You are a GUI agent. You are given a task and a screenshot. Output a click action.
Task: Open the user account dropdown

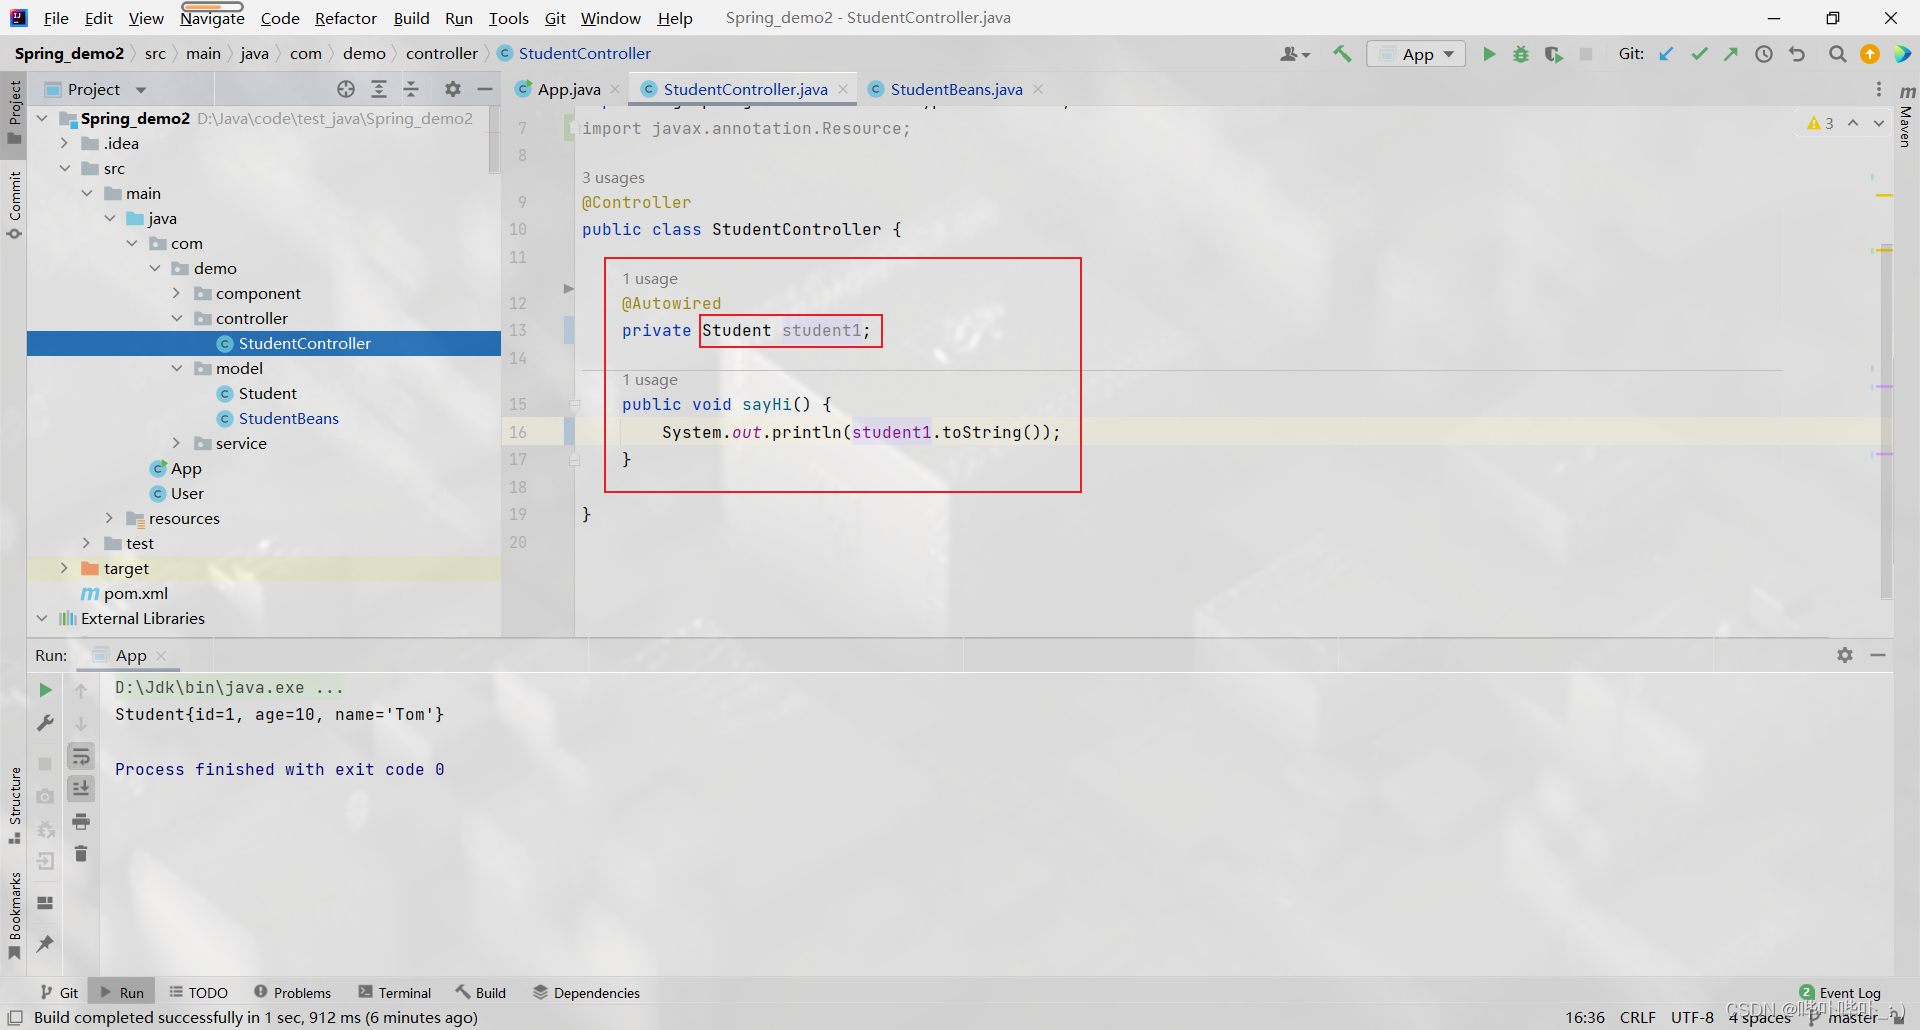point(1295,54)
